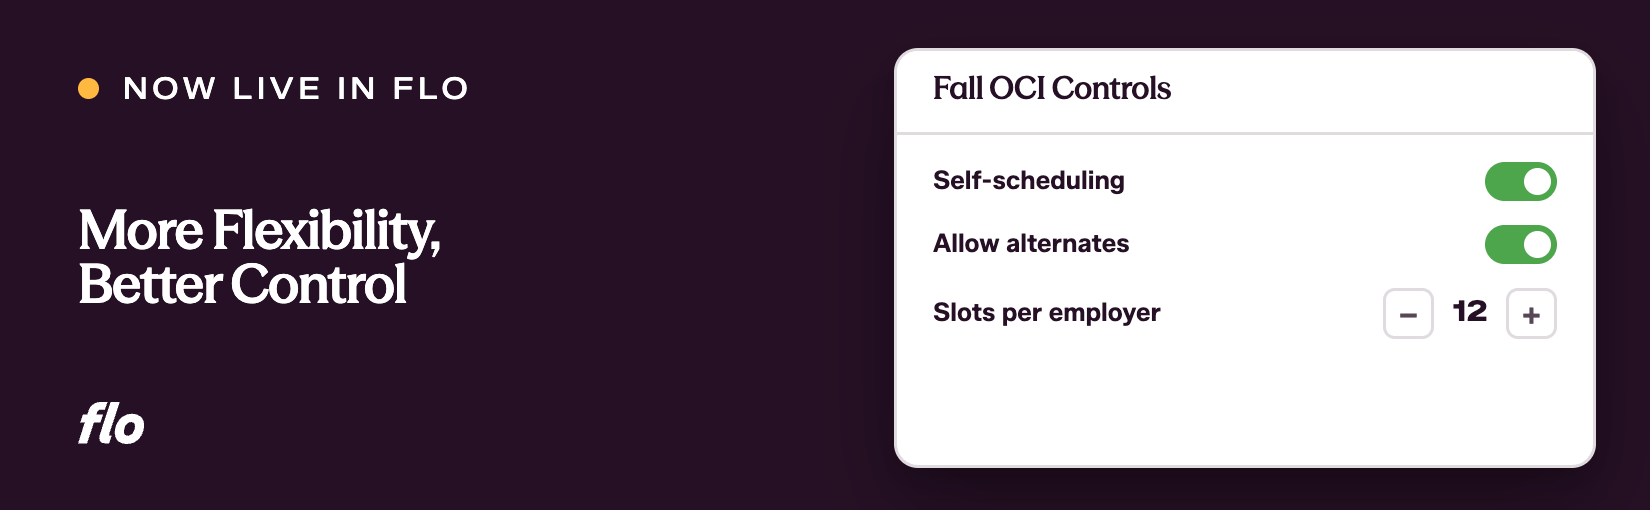This screenshot has height=510, width=1650.
Task: Click the Allow alternates label
Action: click(1031, 243)
